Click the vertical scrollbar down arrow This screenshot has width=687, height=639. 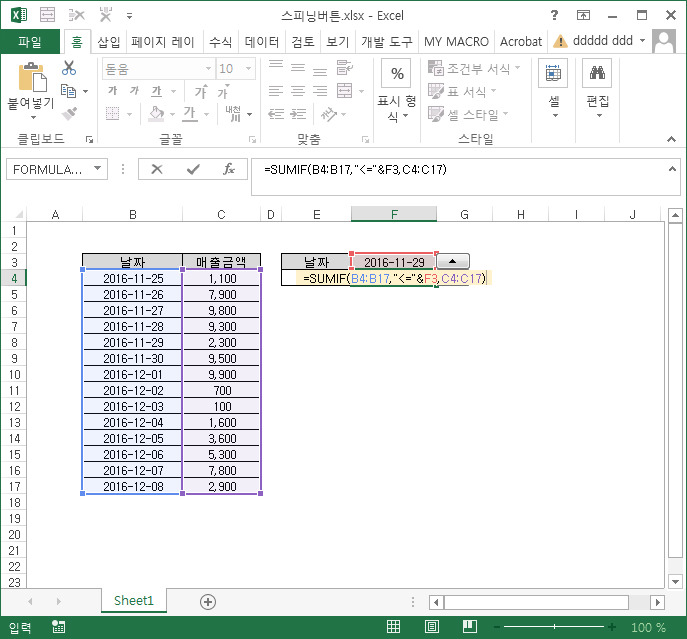pos(675,582)
